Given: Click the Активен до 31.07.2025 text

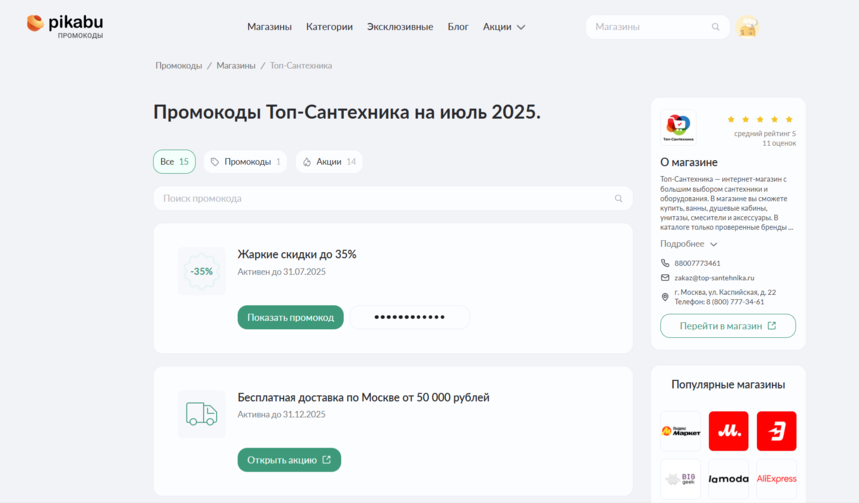Looking at the screenshot, I should pyautogui.click(x=282, y=272).
